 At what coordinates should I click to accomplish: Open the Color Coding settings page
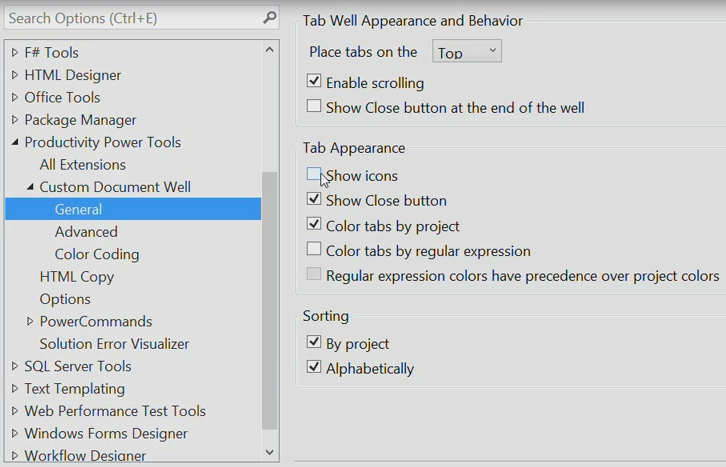[x=97, y=254]
